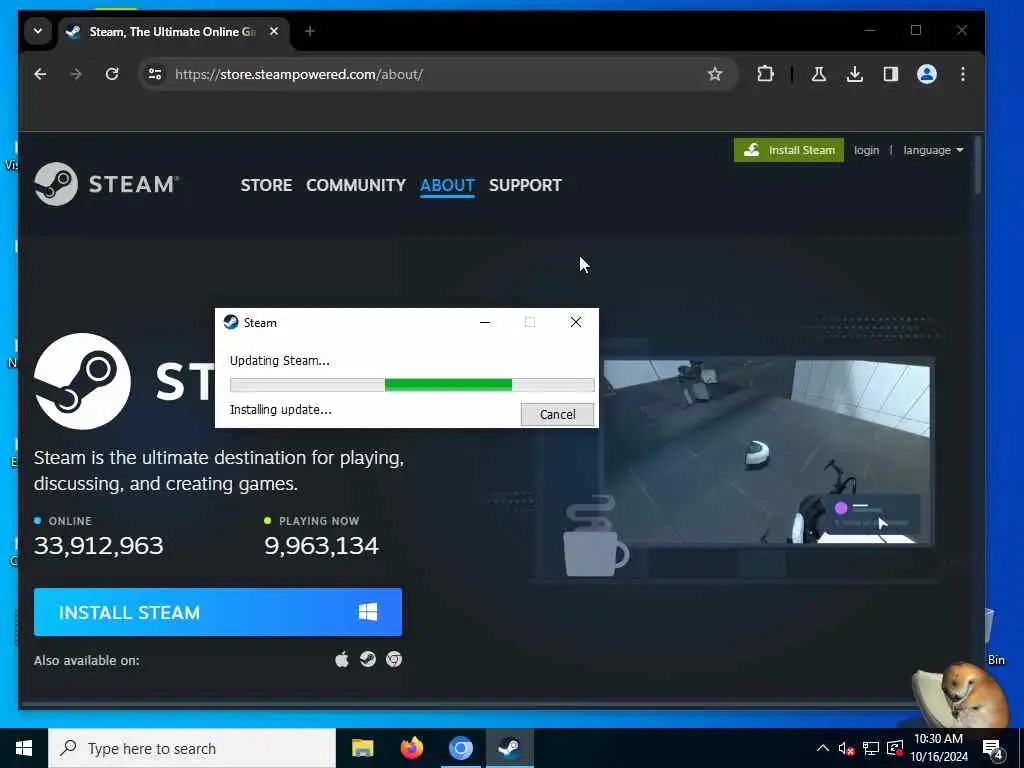
Task: Cancel the Steam update
Action: click(x=557, y=415)
